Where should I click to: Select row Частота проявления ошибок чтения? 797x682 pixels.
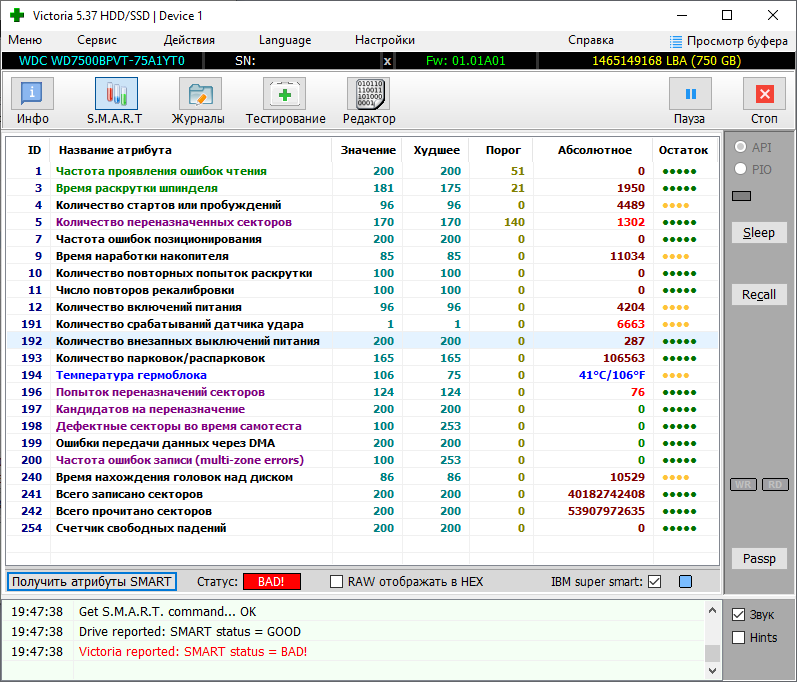(362, 171)
